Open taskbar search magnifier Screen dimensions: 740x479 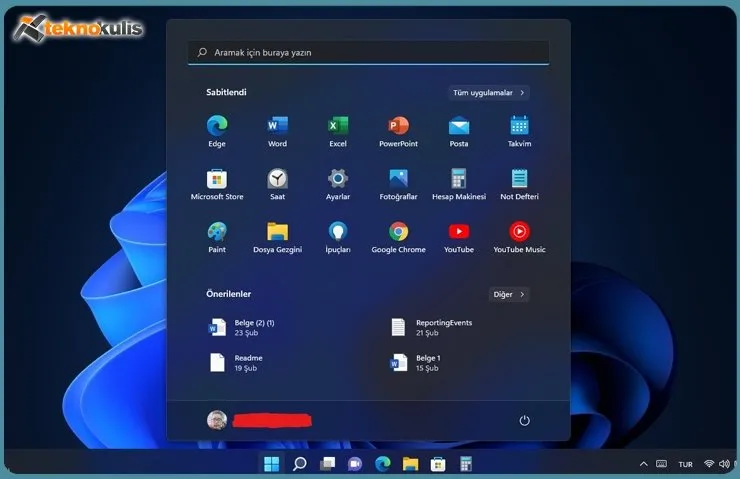pos(299,464)
